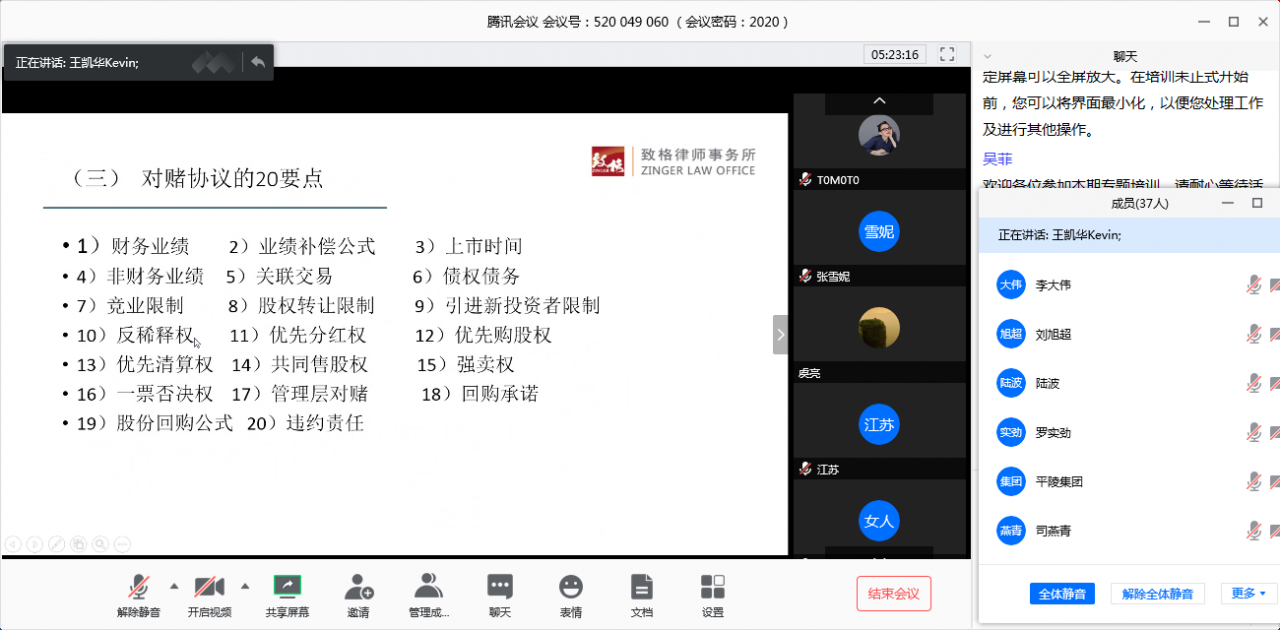Open the 文档 documents icon
The height and width of the screenshot is (630, 1280).
[642, 587]
